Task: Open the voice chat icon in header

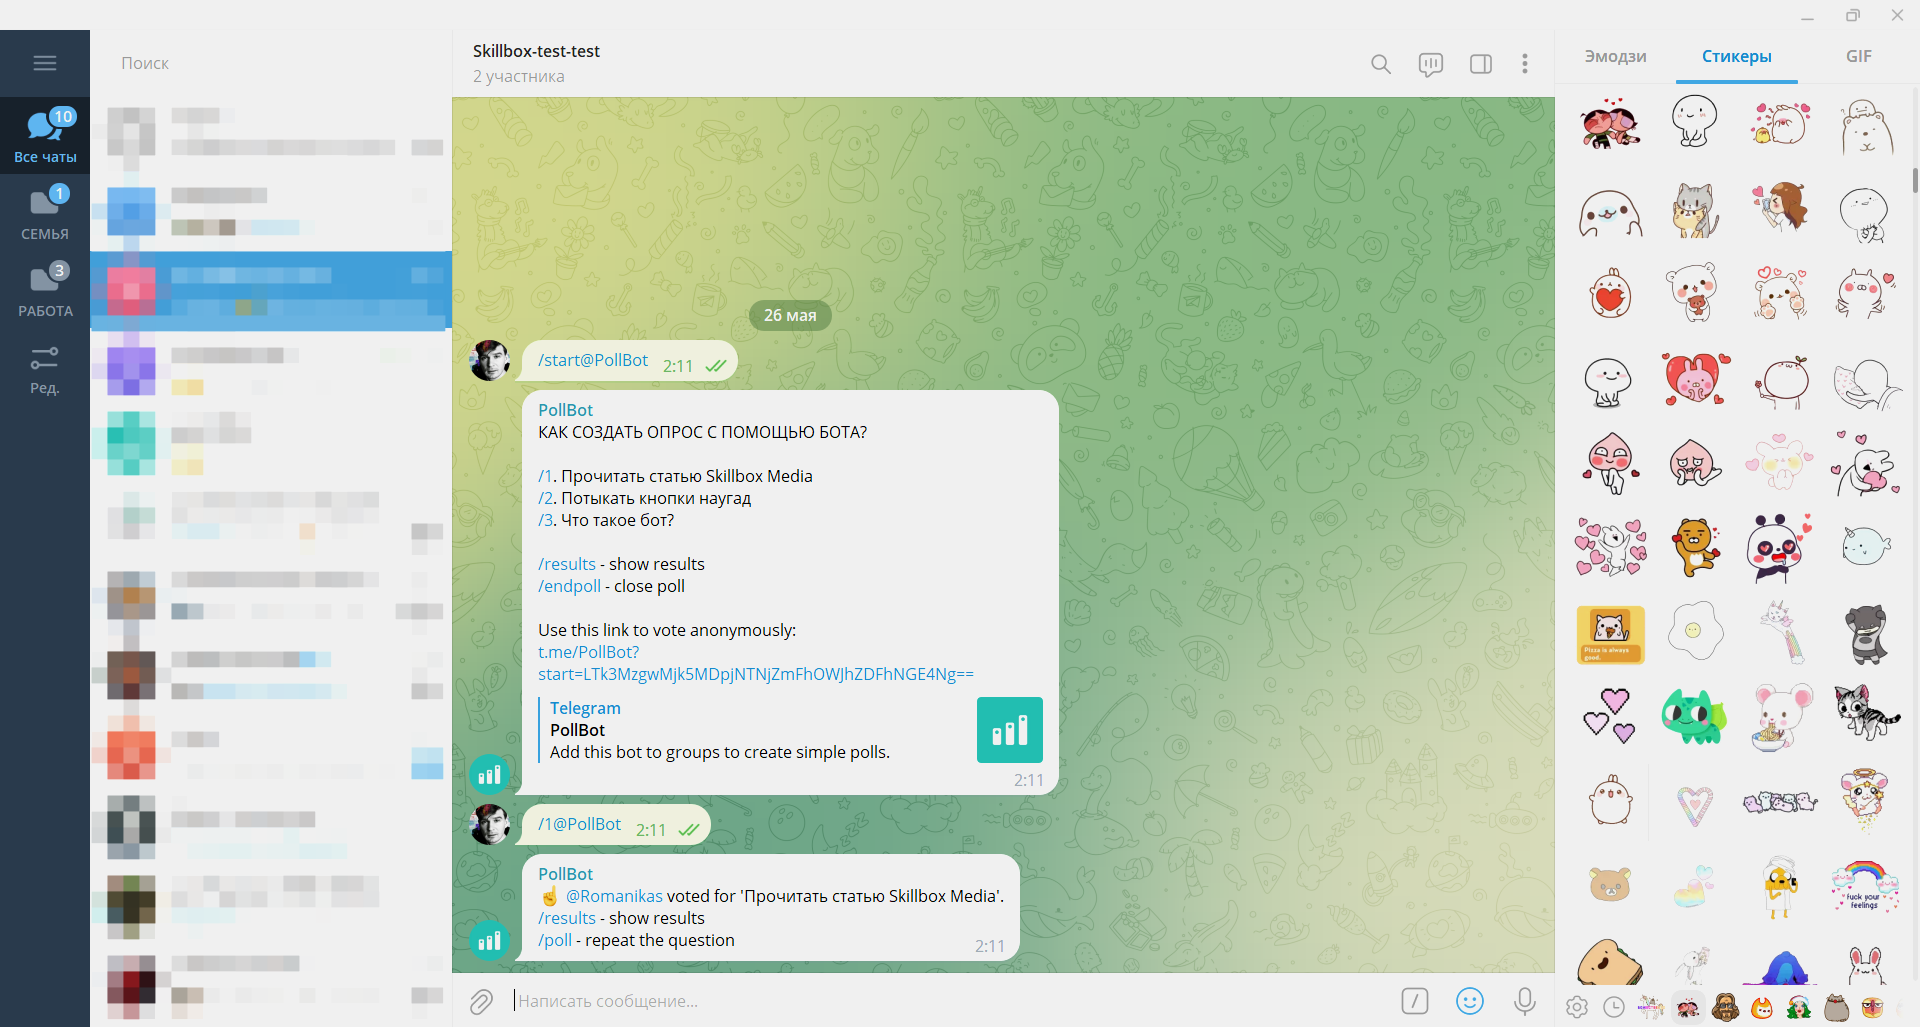Action: pos(1431,64)
